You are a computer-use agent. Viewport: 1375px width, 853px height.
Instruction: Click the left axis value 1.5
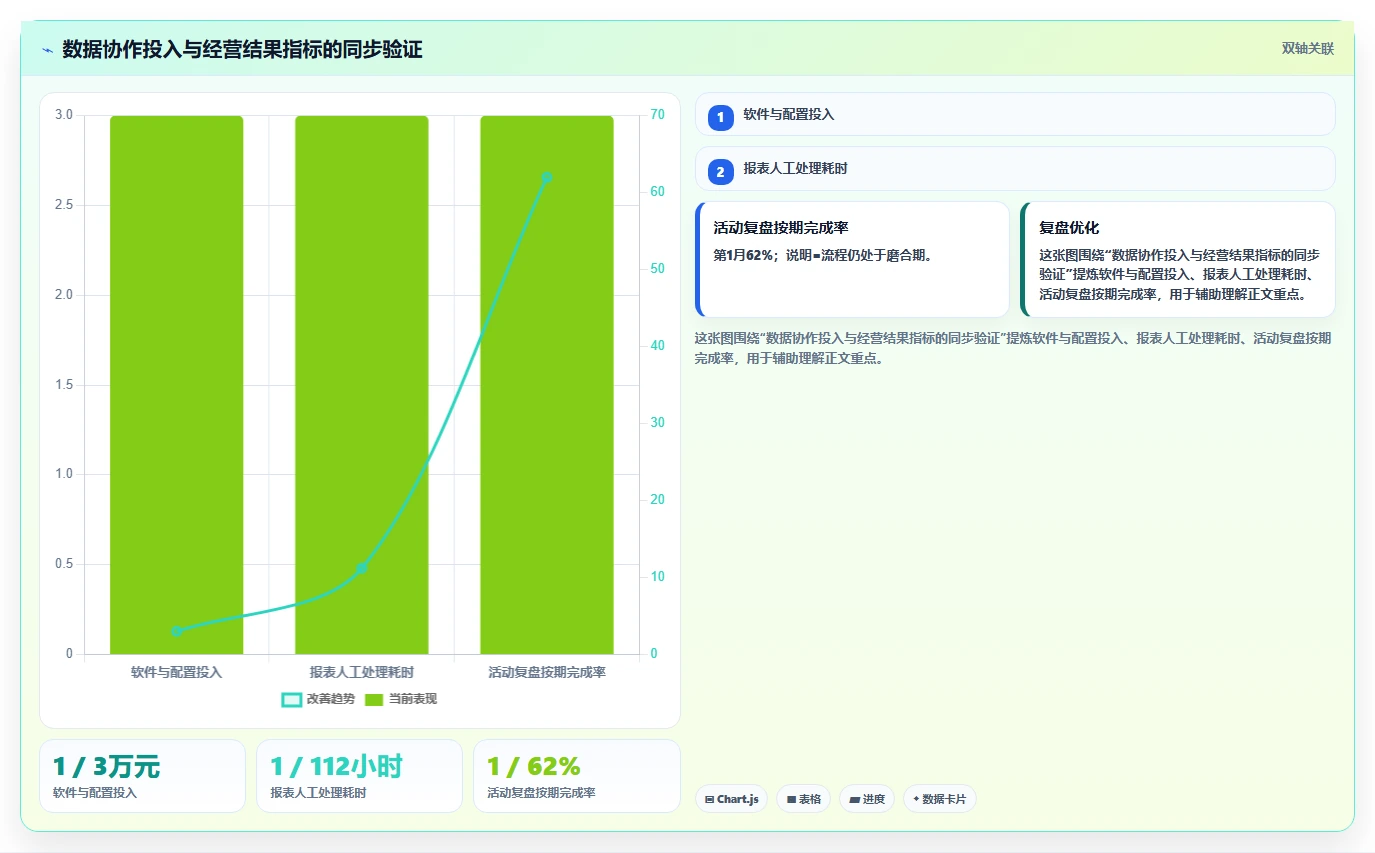click(x=64, y=385)
